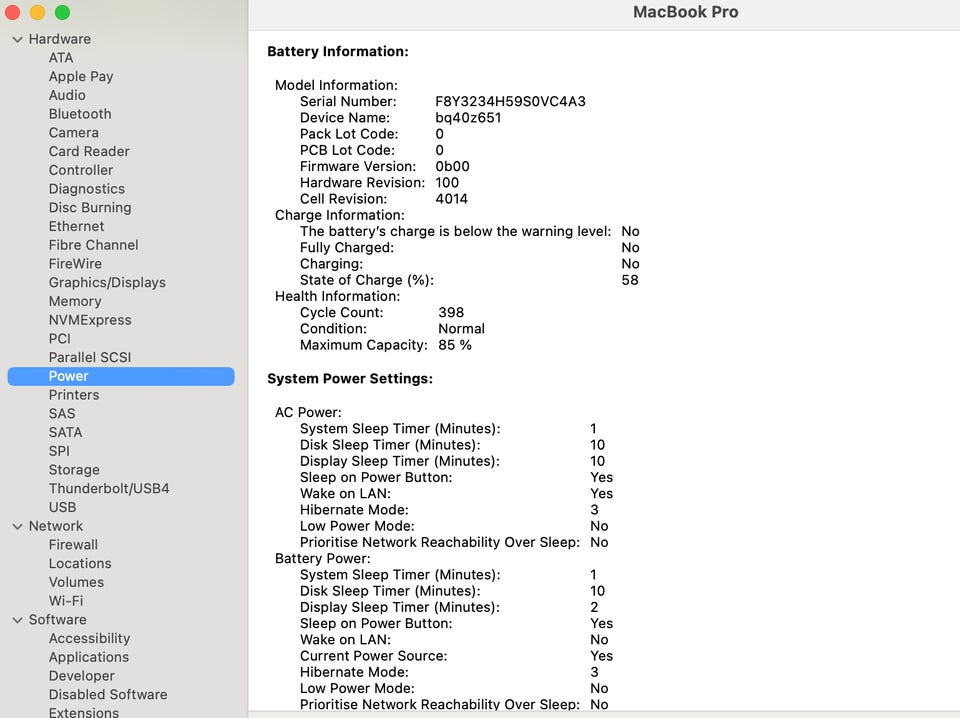Image resolution: width=960 pixels, height=718 pixels.
Task: Select Locations under Network
Action: point(80,564)
